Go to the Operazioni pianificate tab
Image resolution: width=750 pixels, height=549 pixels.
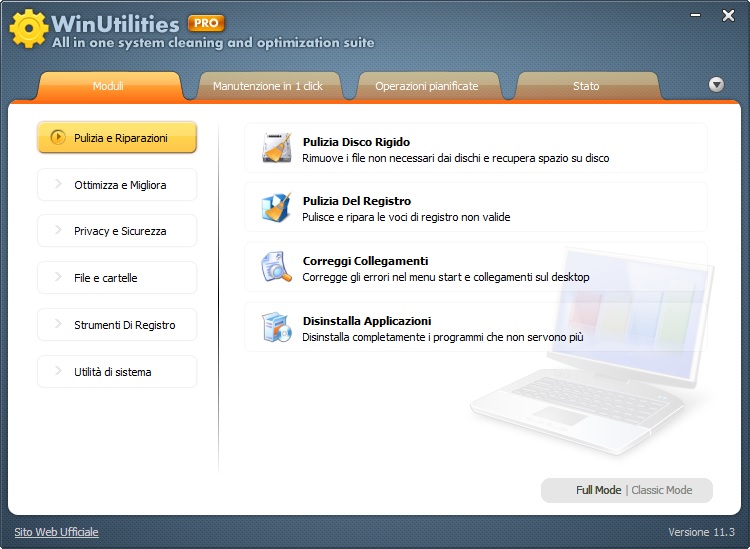(427, 86)
